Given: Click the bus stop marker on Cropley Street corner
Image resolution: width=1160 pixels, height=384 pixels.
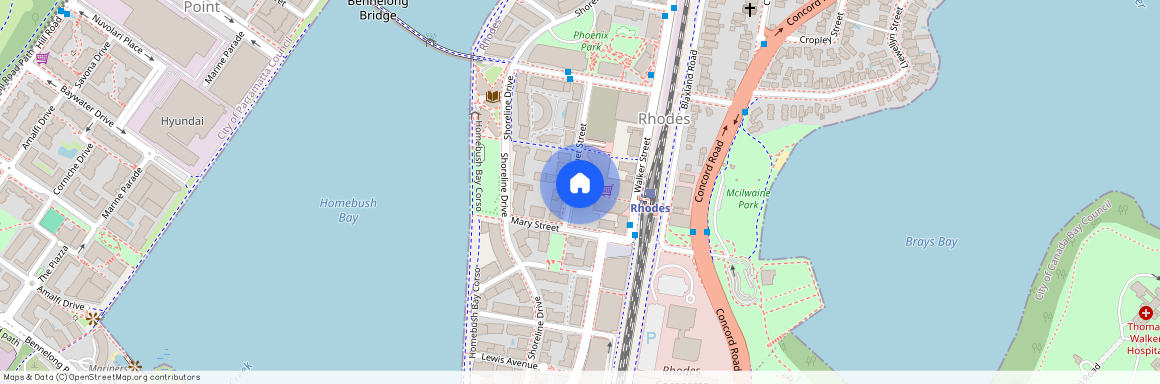Looking at the screenshot, I should [763, 44].
